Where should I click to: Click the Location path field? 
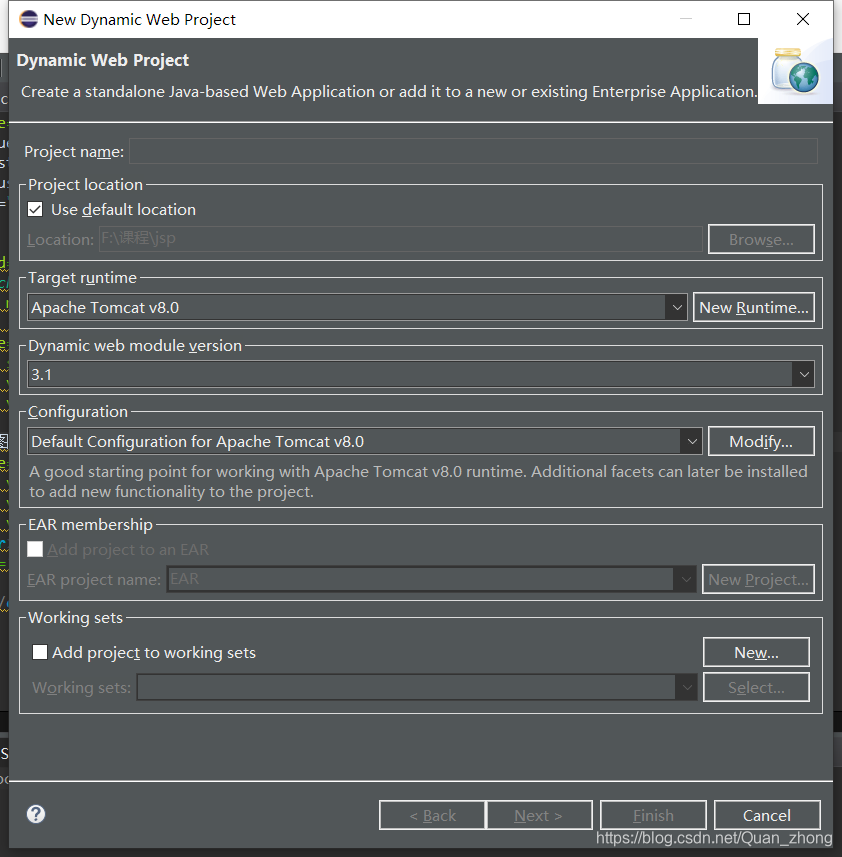(x=401, y=239)
